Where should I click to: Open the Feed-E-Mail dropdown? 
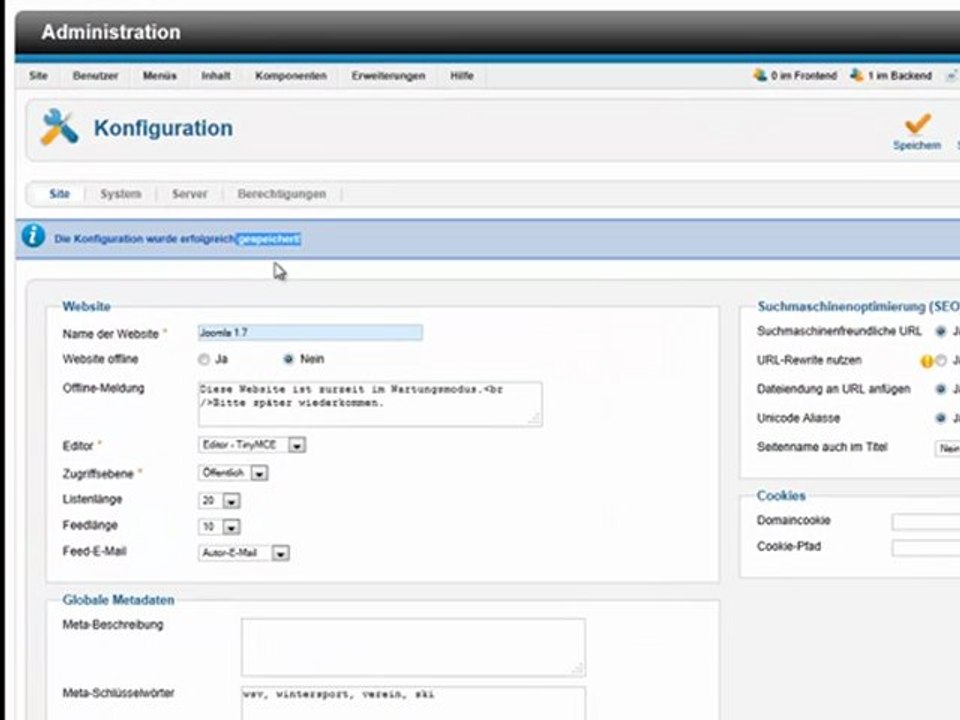point(244,553)
